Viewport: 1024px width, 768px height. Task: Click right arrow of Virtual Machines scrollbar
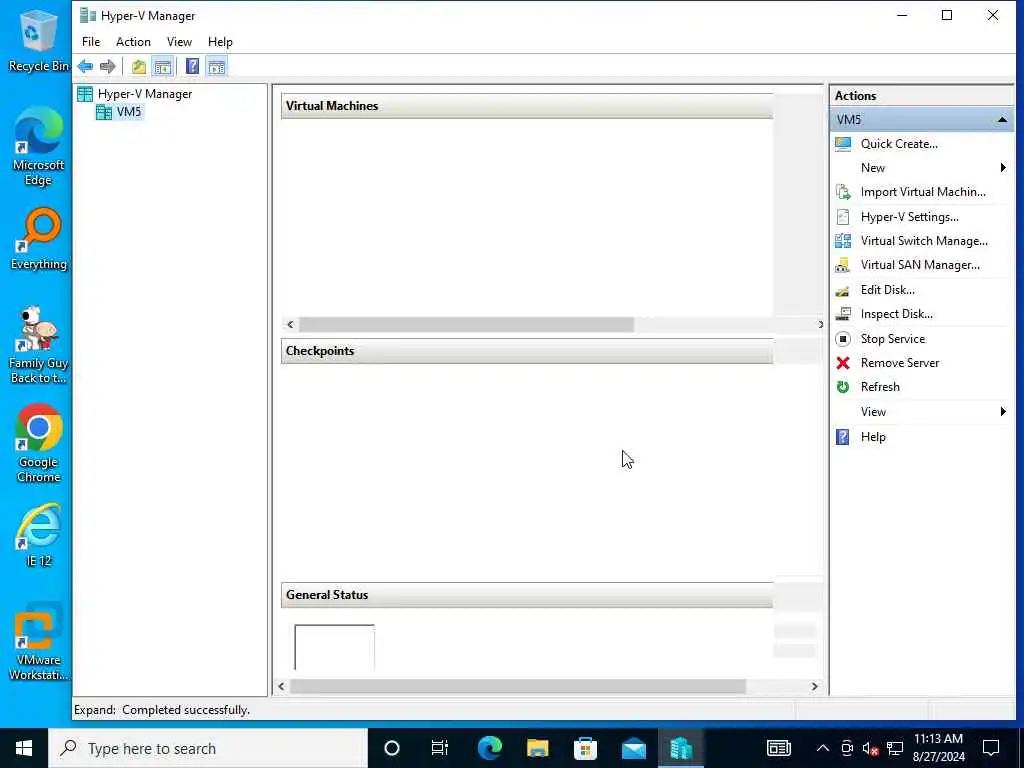(x=820, y=325)
